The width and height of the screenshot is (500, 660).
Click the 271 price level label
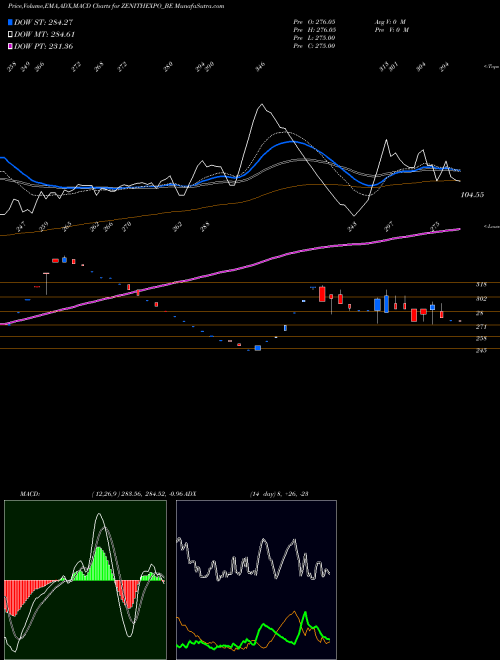[x=481, y=327]
